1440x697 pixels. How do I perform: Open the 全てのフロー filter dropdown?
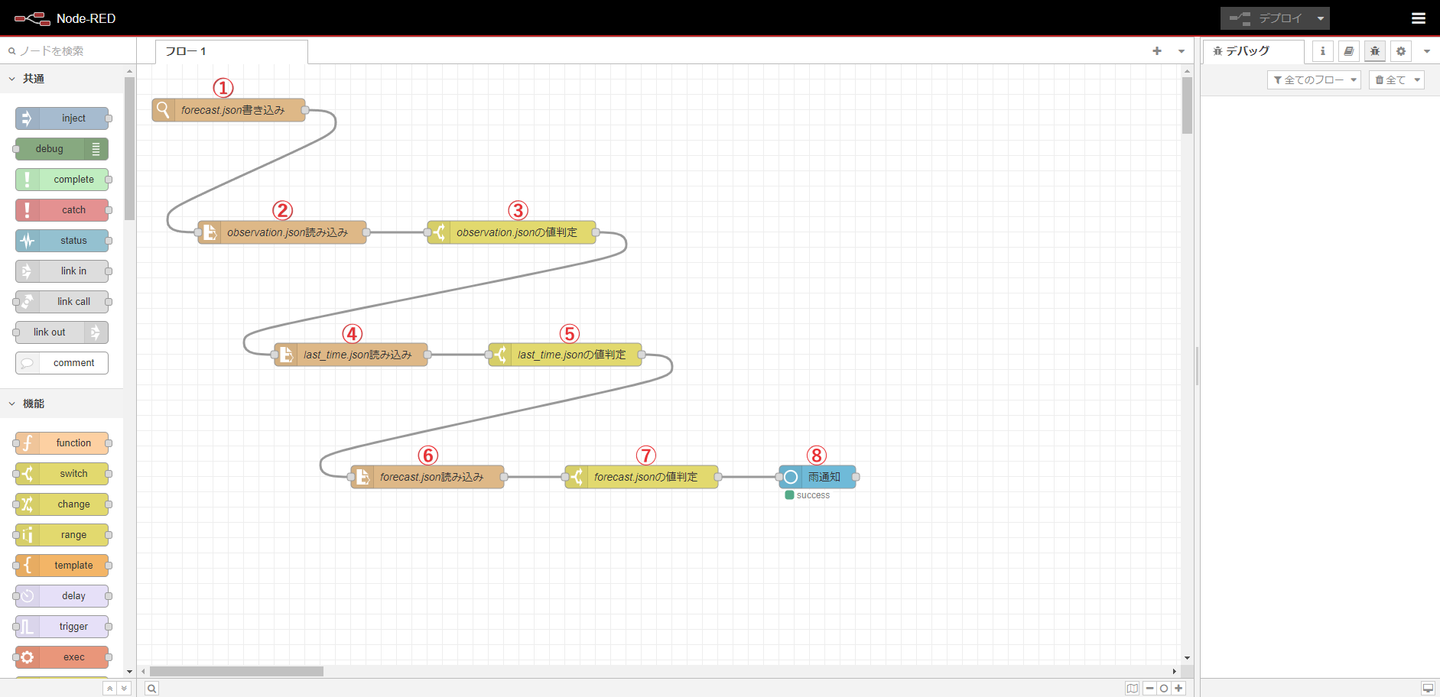(x=1314, y=80)
